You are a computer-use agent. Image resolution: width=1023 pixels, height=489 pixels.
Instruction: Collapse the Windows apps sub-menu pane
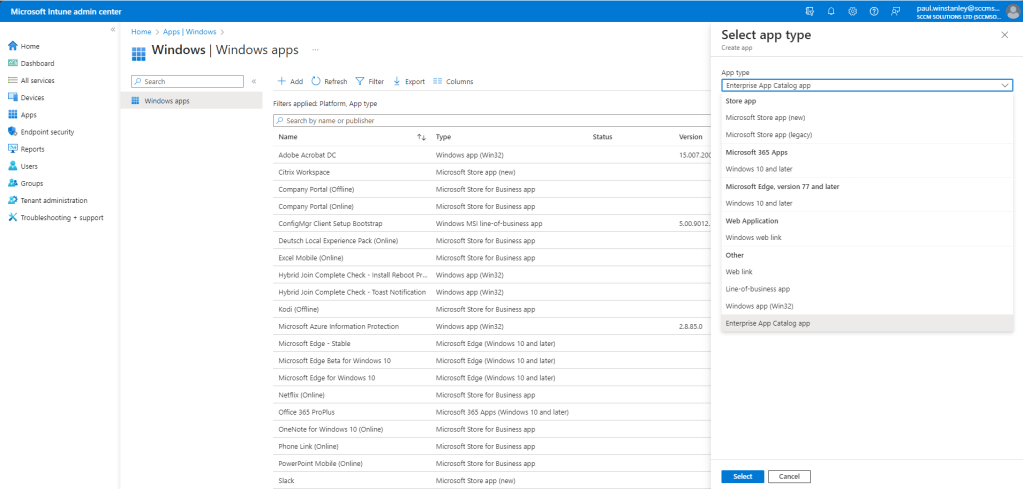point(253,81)
